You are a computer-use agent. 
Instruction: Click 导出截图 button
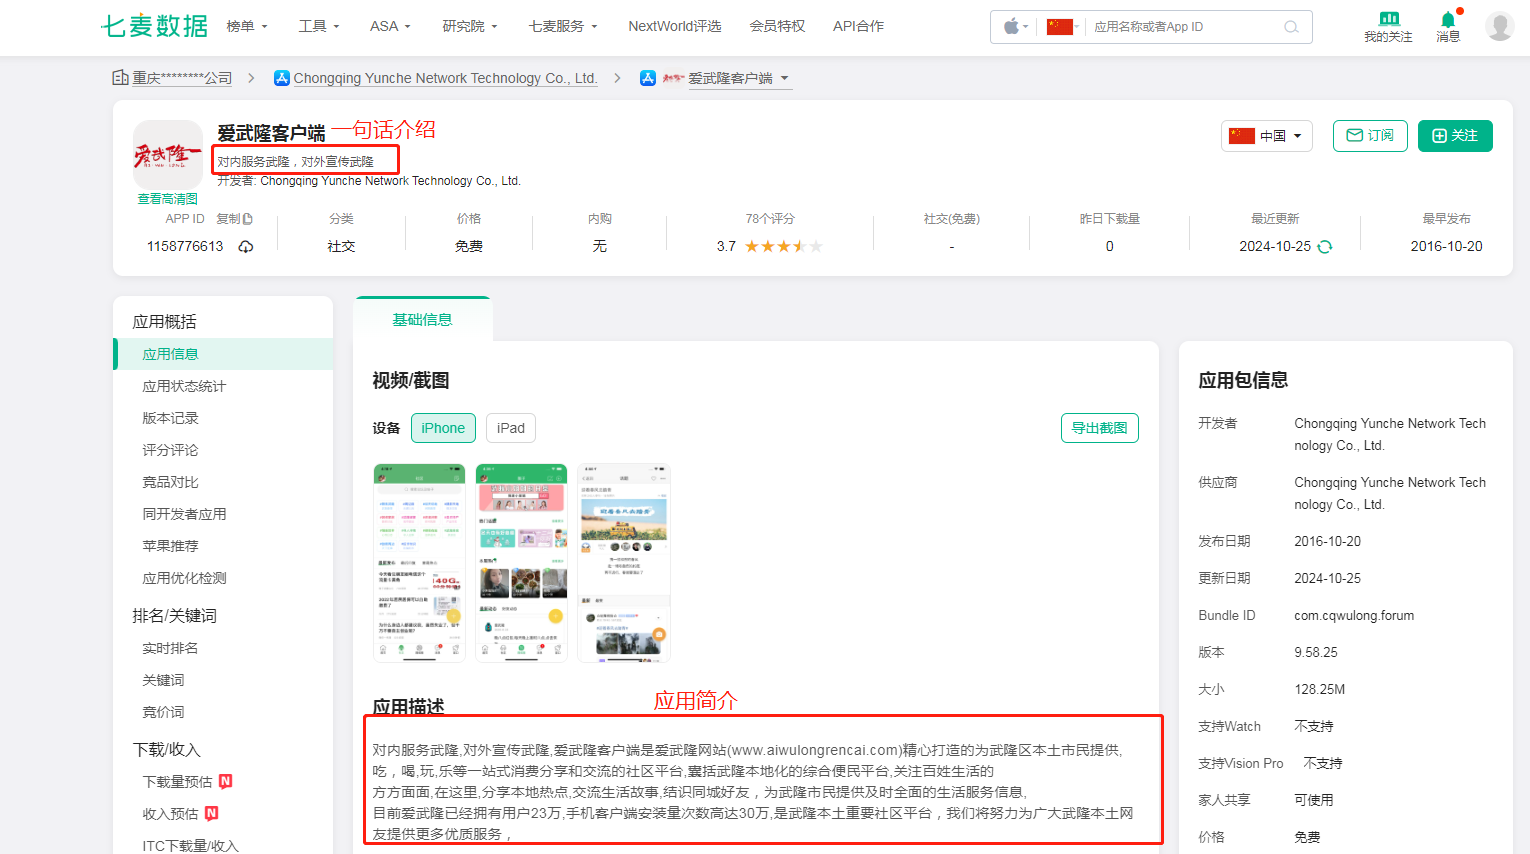[x=1100, y=428]
